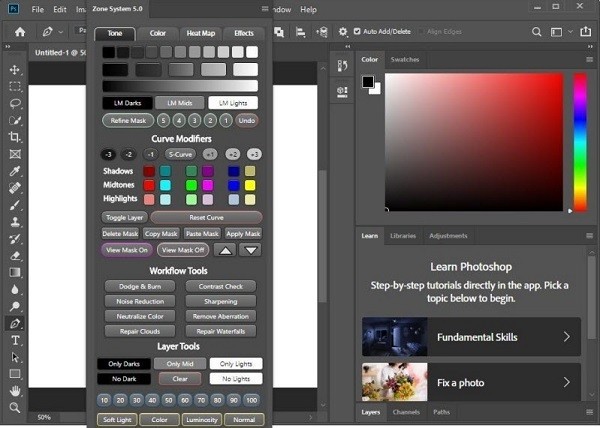Expand the Fundamental Skills tutorial chevron
The image size is (600, 428).
coord(567,337)
